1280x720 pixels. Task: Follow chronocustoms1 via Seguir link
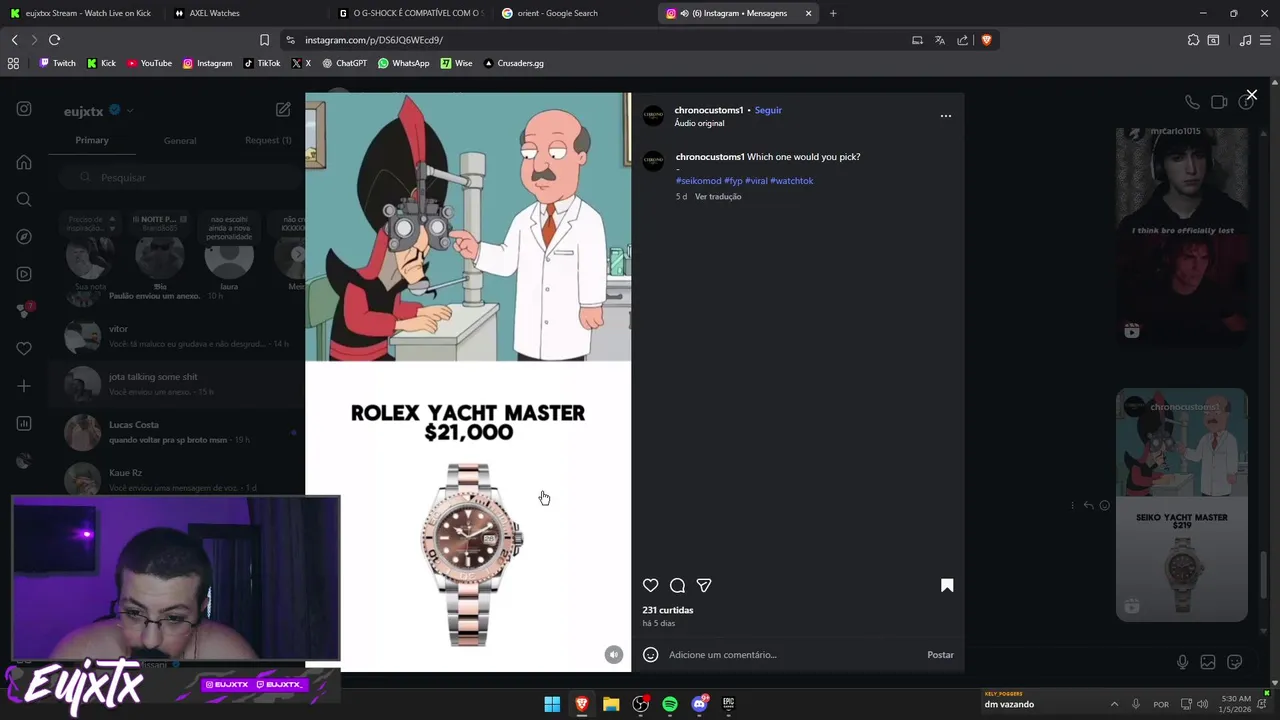click(768, 110)
